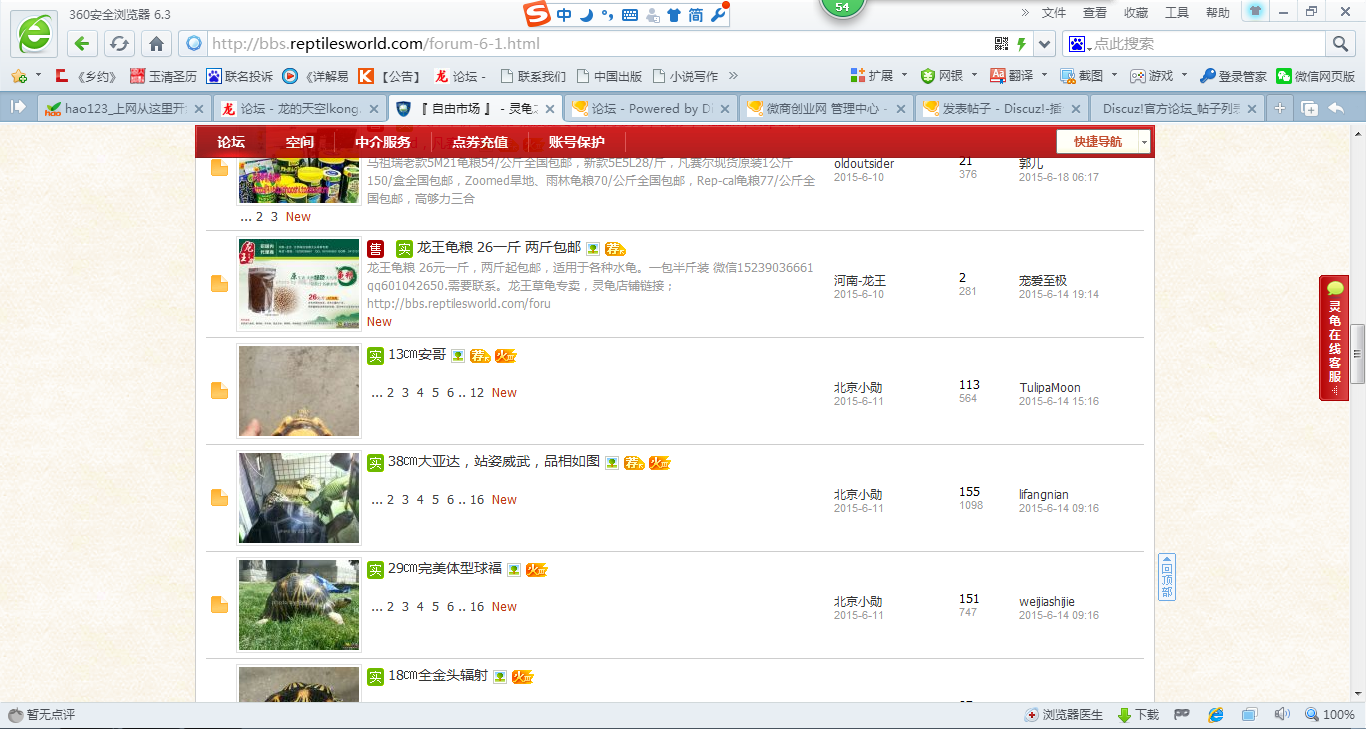
Task: Open the 龙王龟粮 product thumbnail
Action: point(298,284)
